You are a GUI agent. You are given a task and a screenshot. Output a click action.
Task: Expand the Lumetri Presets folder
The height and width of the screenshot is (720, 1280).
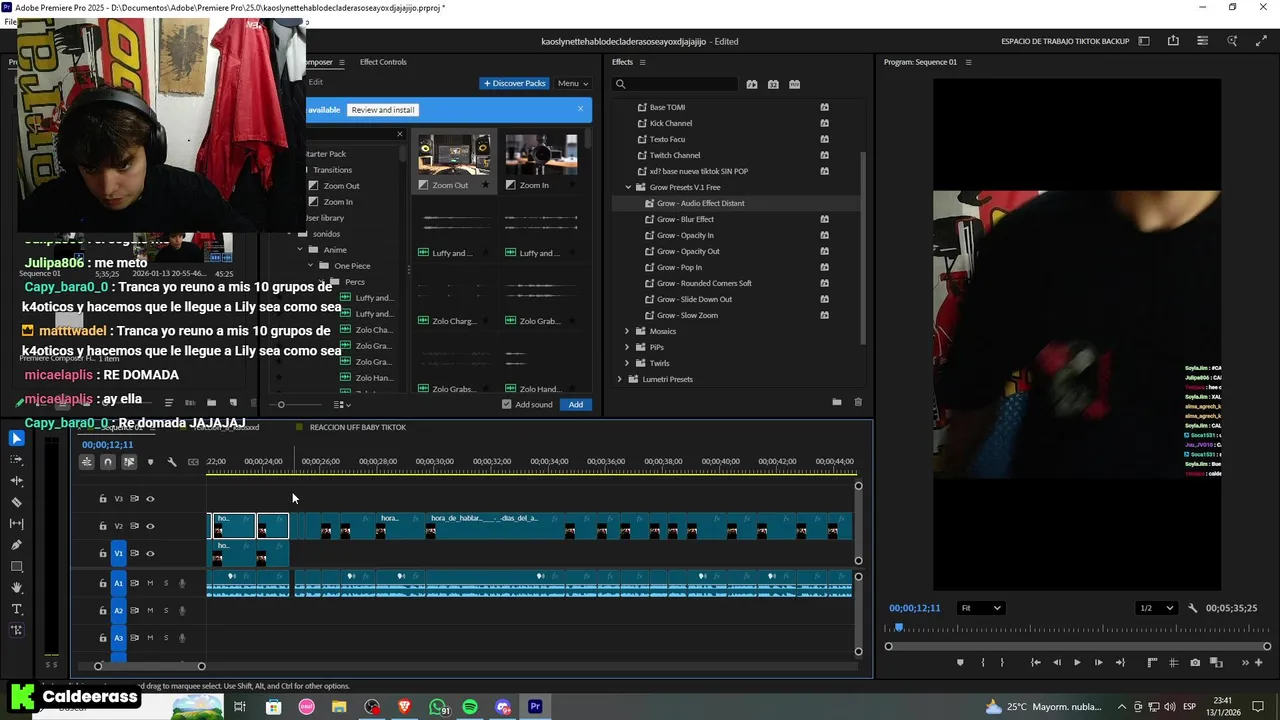pos(619,379)
